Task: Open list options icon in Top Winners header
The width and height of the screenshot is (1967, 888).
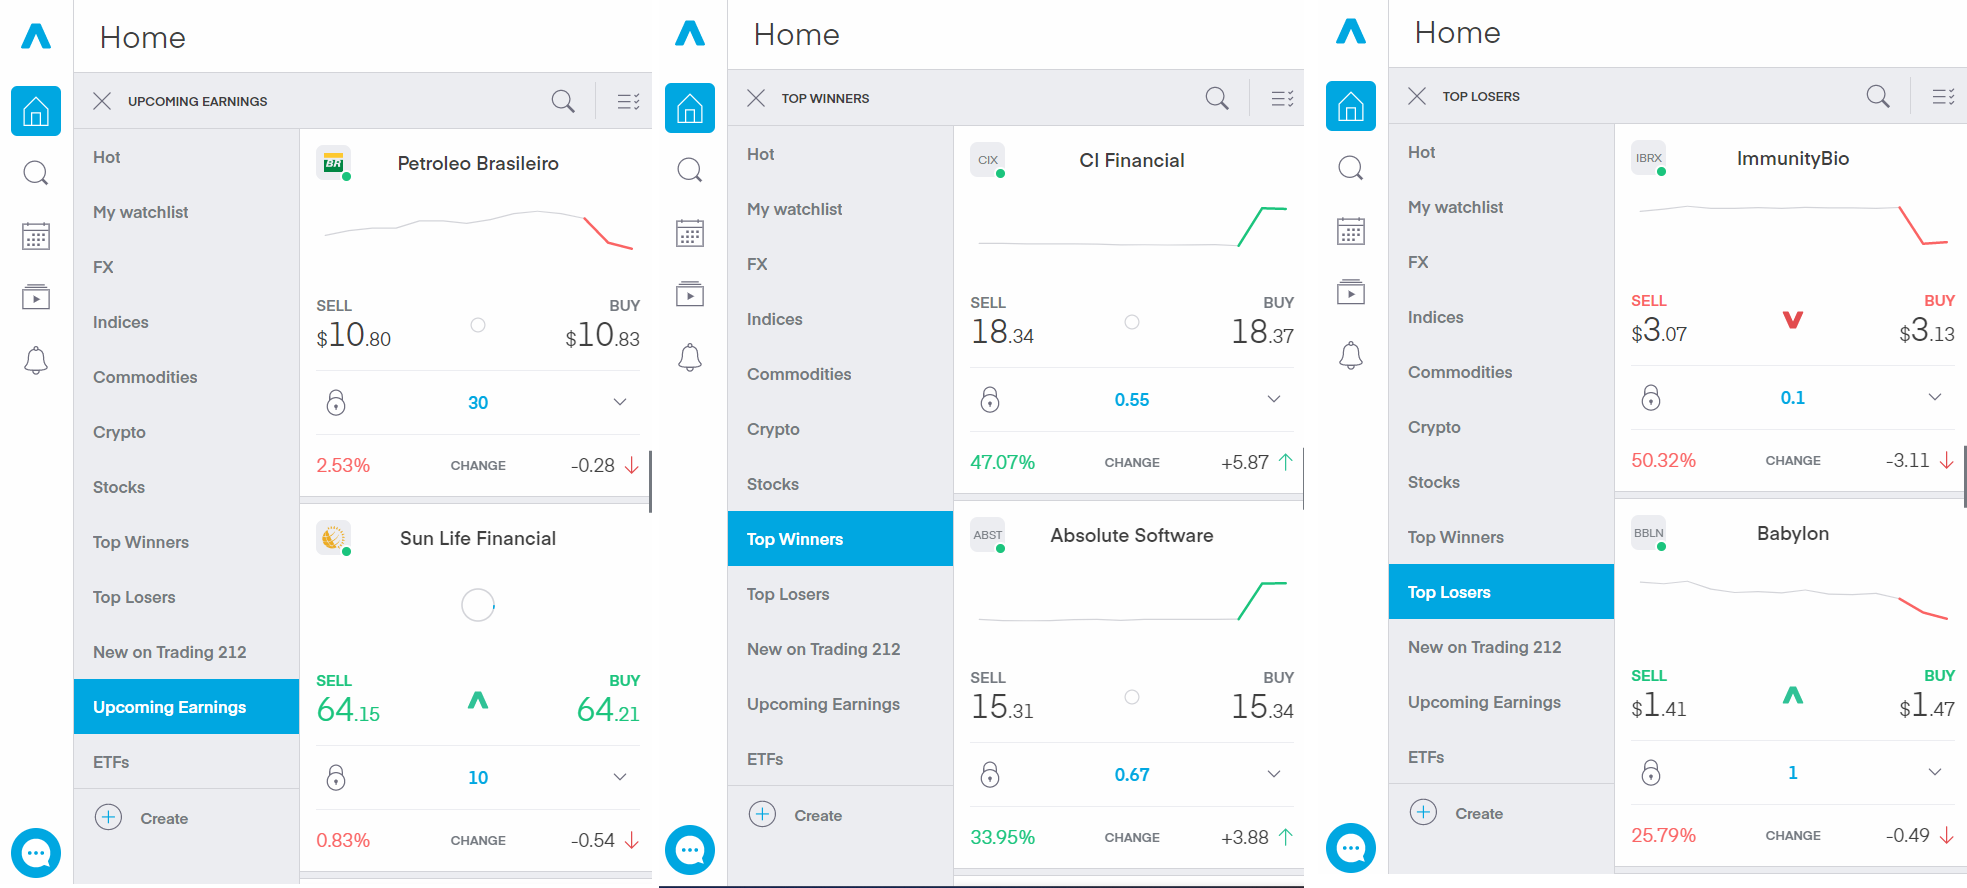Action: pyautogui.click(x=1282, y=98)
